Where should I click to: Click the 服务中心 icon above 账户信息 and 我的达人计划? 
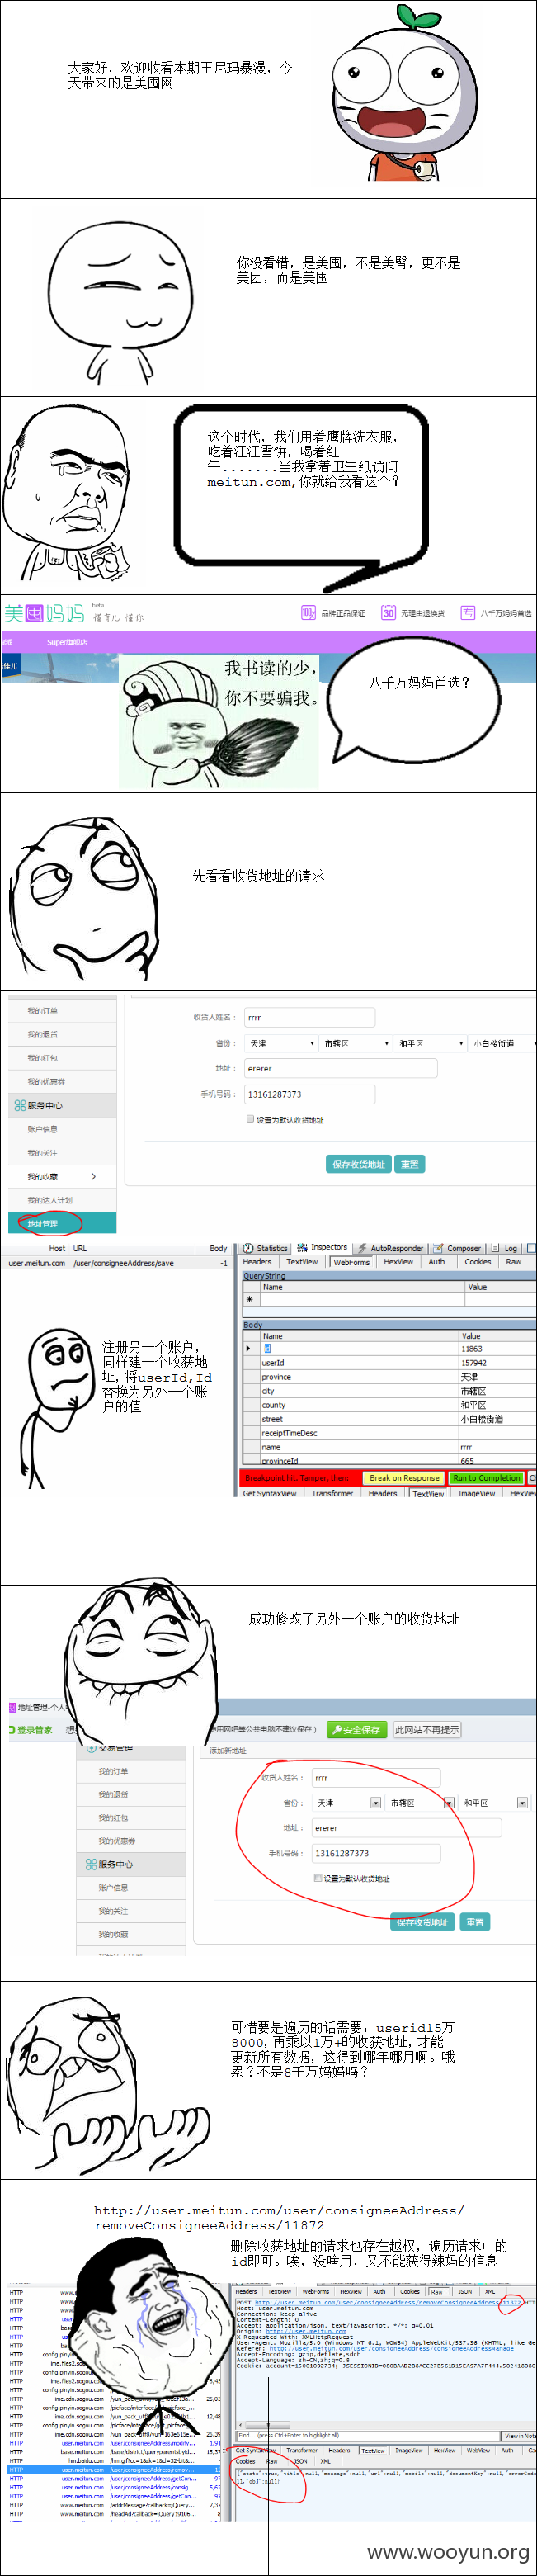pyautogui.click(x=20, y=1105)
